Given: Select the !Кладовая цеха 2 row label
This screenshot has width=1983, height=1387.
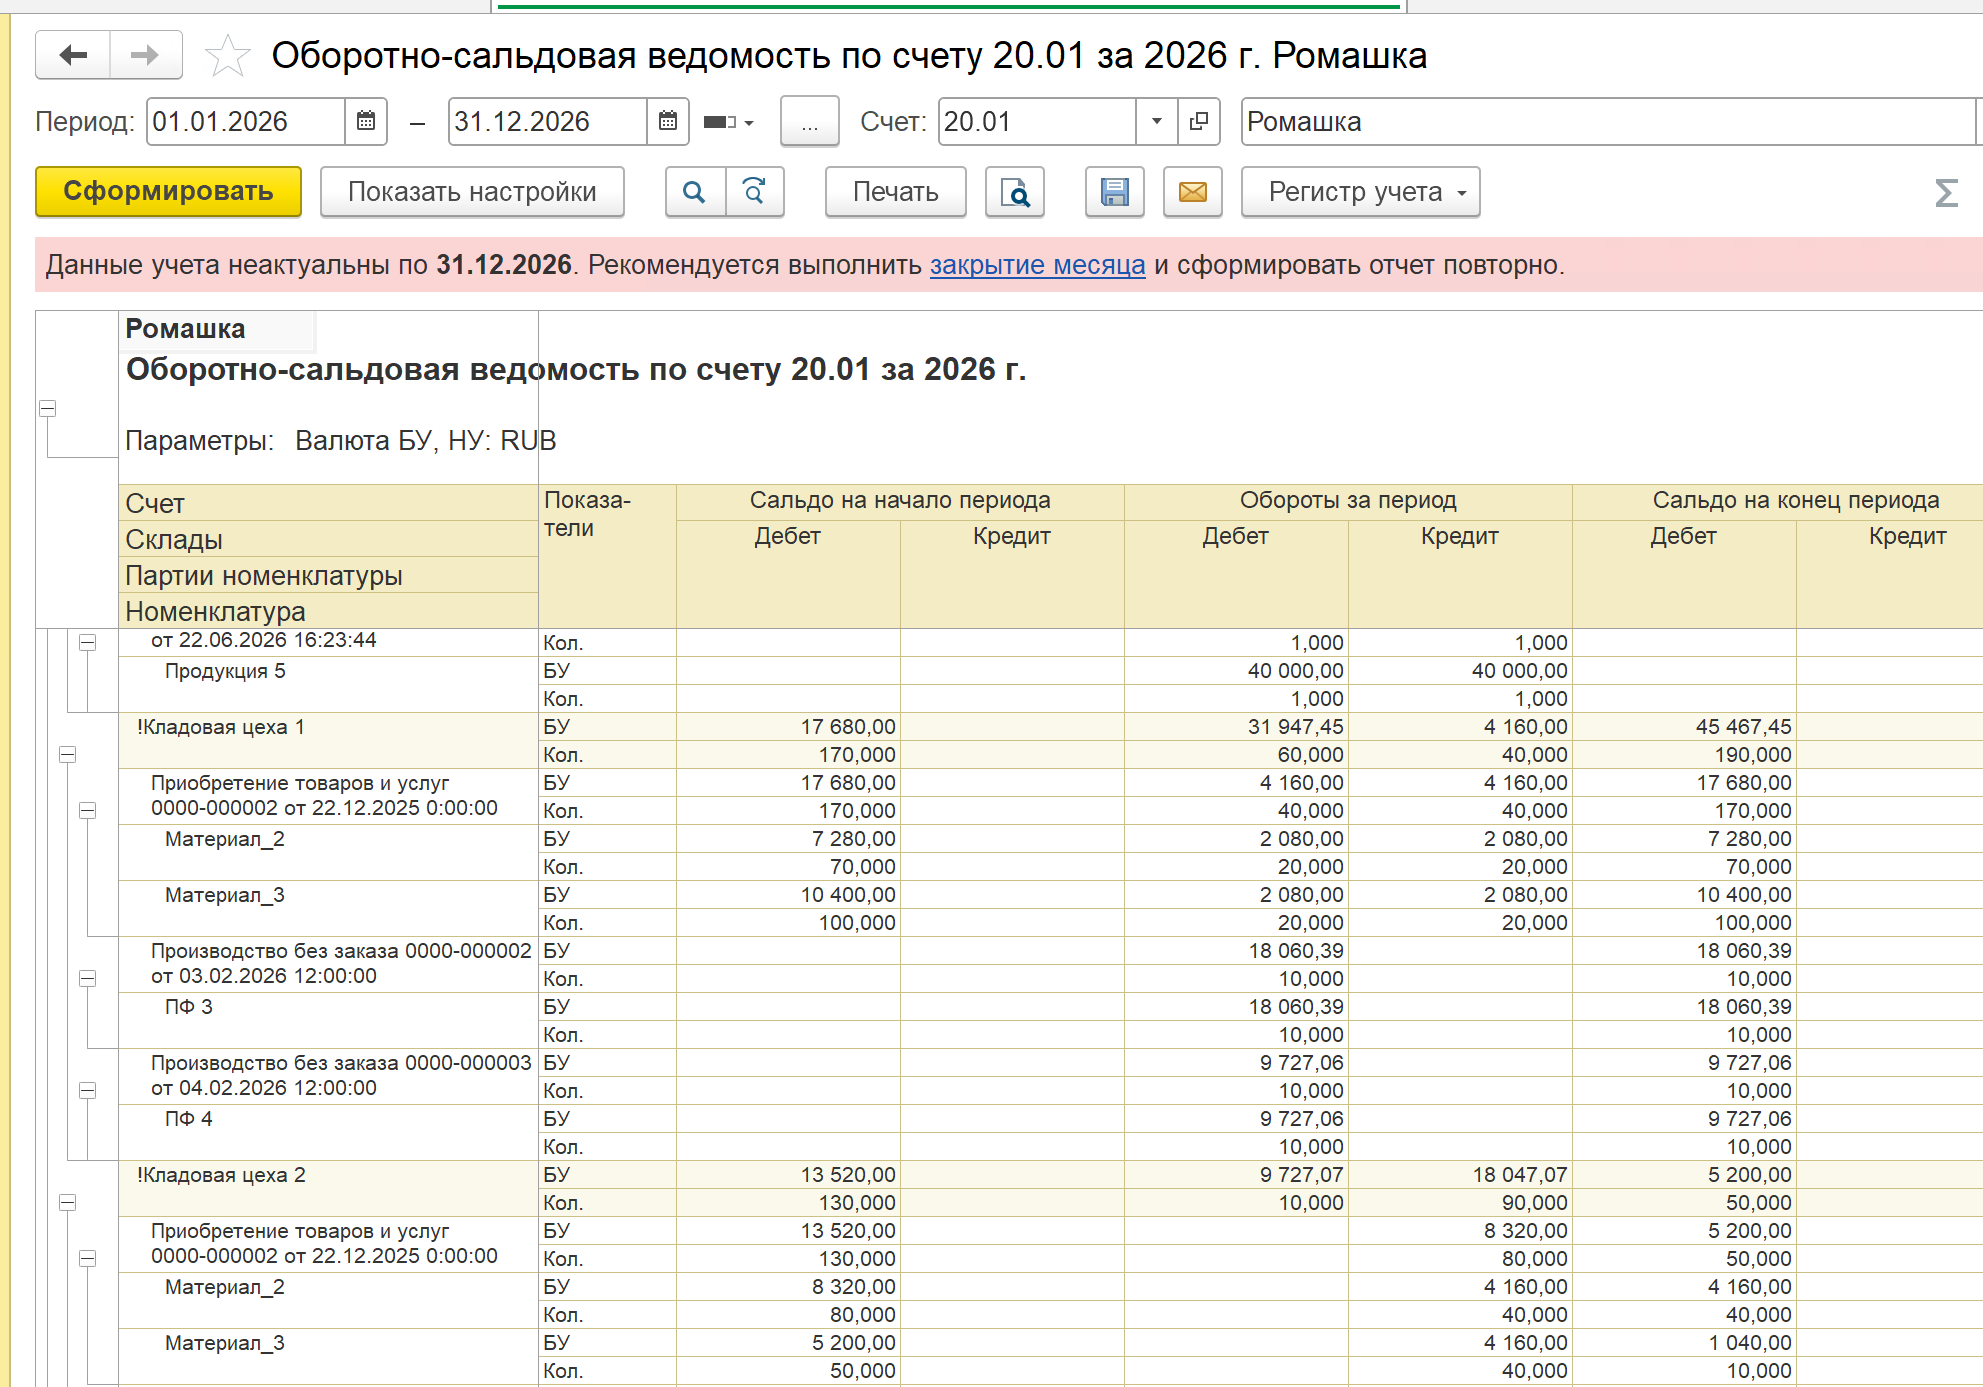Looking at the screenshot, I should (221, 1175).
